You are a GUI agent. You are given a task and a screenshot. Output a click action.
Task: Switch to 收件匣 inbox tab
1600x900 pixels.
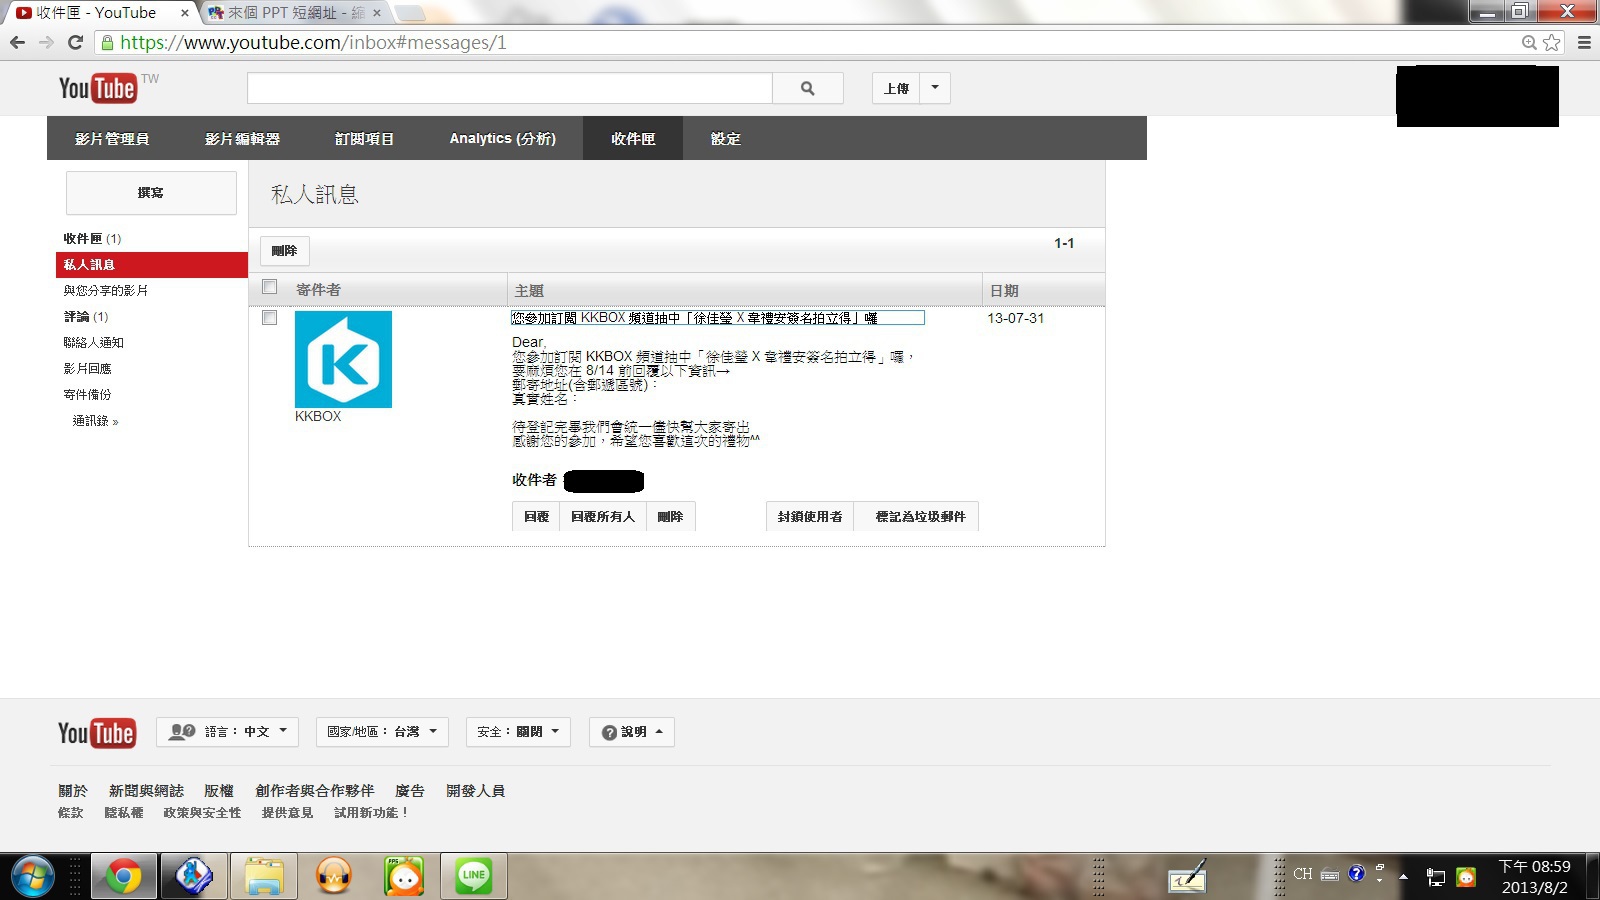[x=633, y=139]
